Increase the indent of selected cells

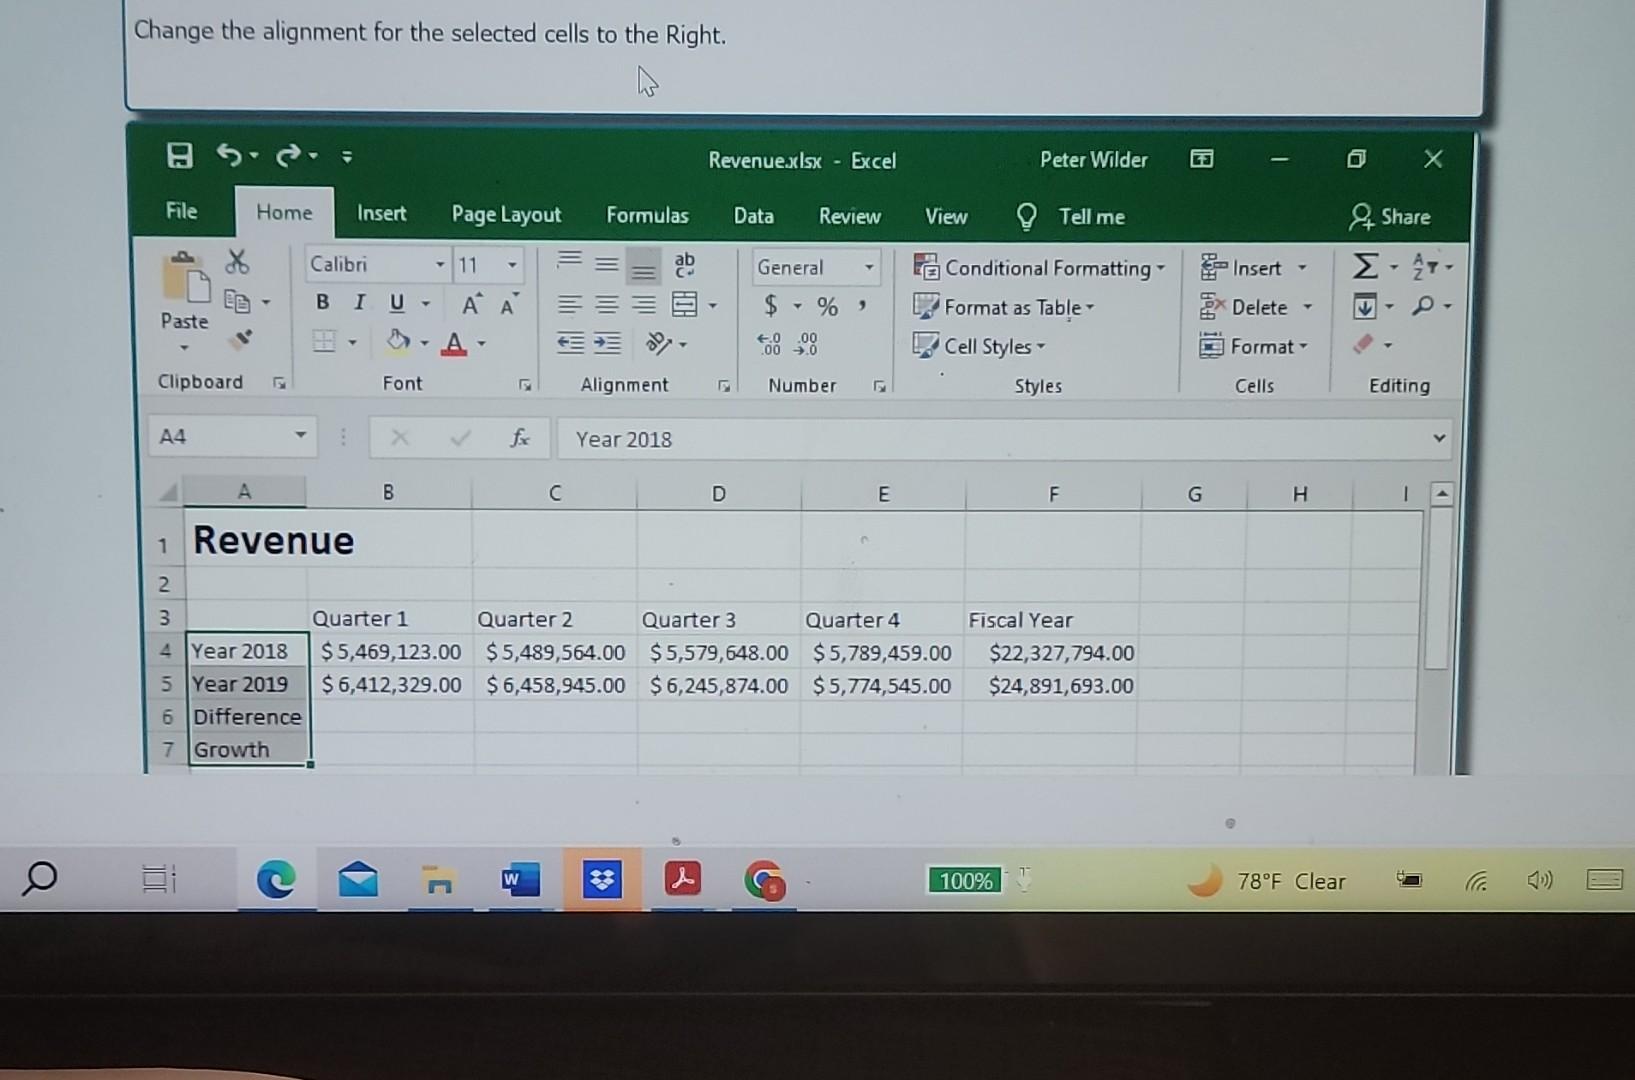[607, 343]
